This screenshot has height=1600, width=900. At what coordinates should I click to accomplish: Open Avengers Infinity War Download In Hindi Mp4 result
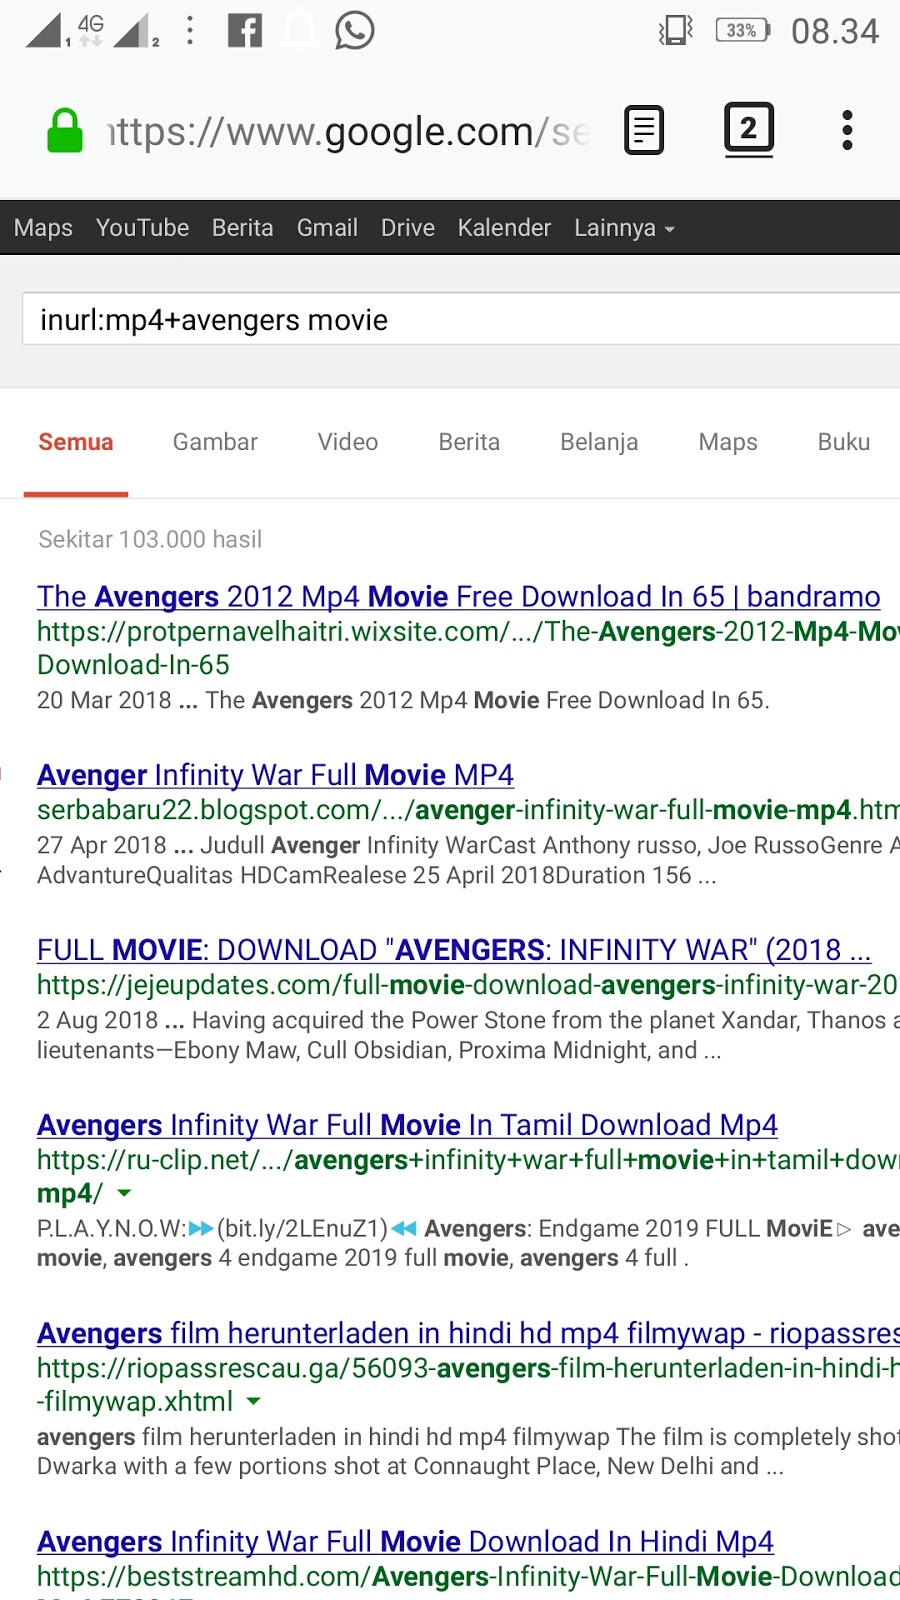pyautogui.click(x=405, y=1542)
